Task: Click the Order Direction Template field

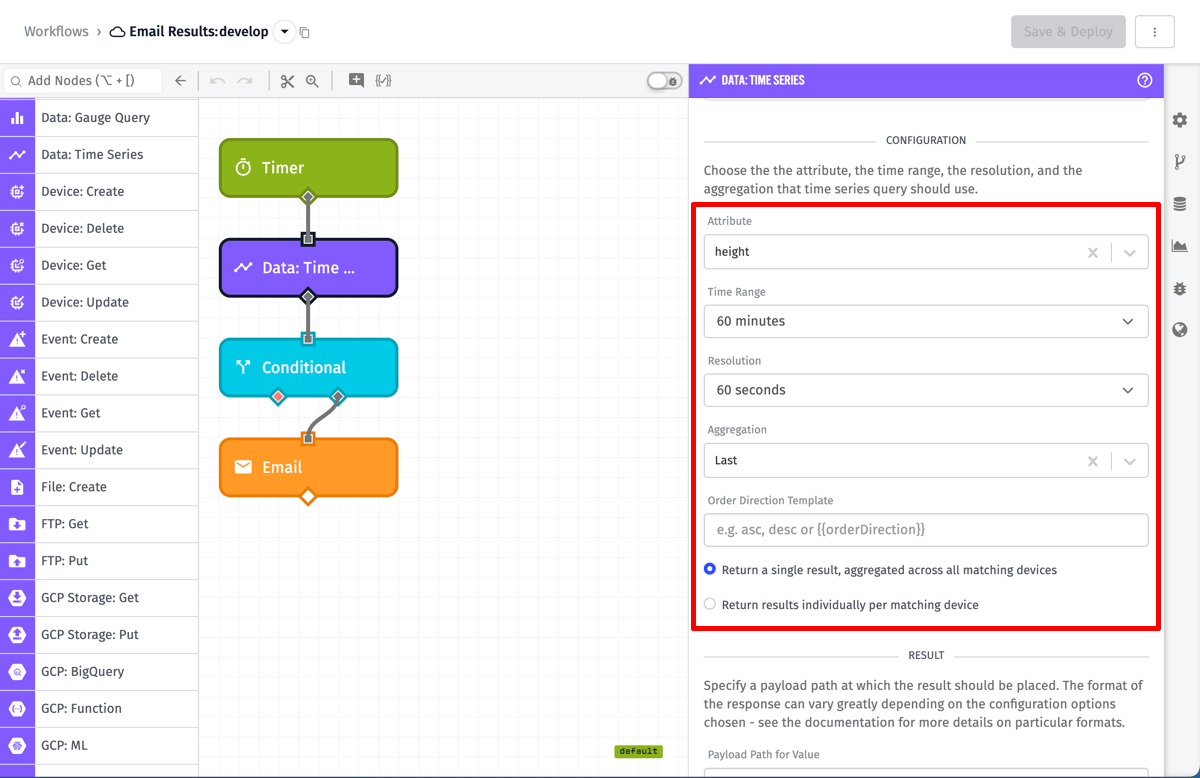Action: (926, 529)
